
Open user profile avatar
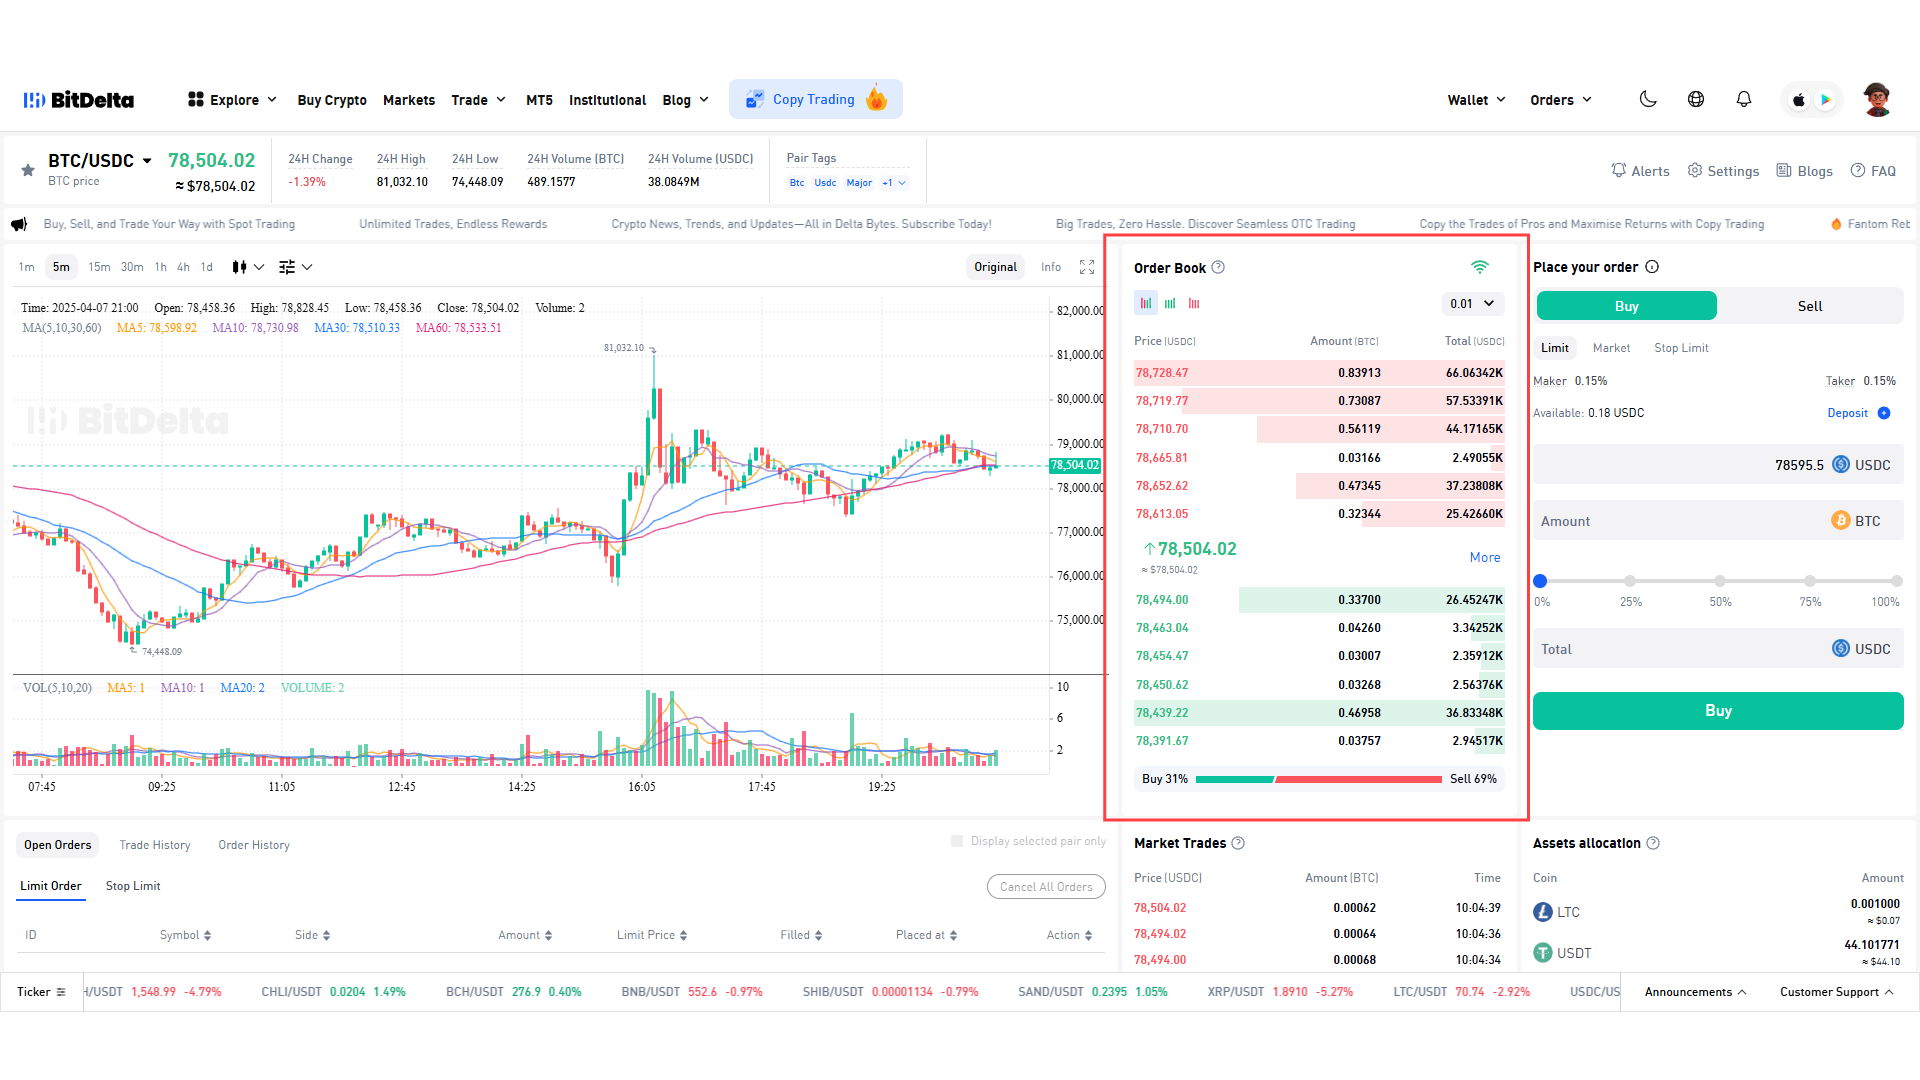click(1877, 99)
